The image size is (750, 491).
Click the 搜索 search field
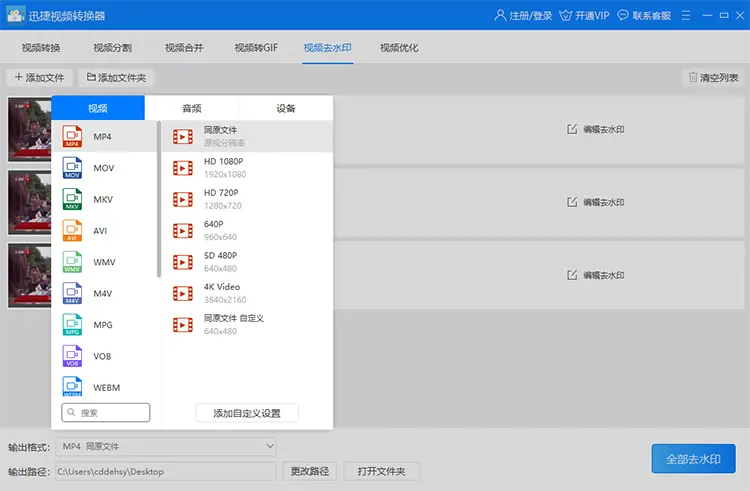coord(106,413)
